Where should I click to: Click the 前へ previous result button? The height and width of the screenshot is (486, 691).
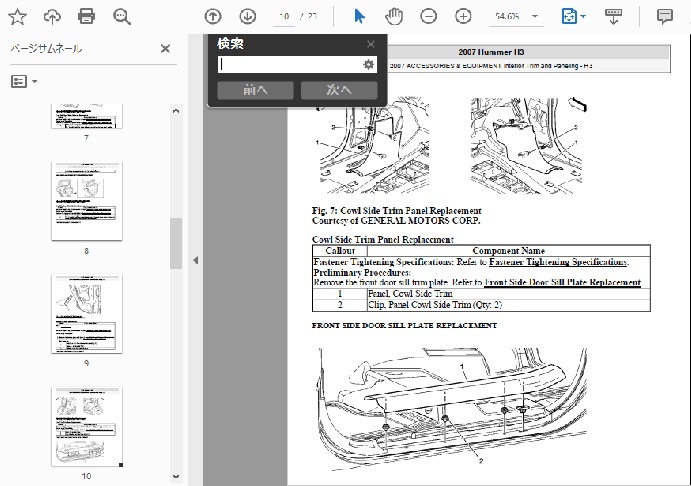[255, 90]
